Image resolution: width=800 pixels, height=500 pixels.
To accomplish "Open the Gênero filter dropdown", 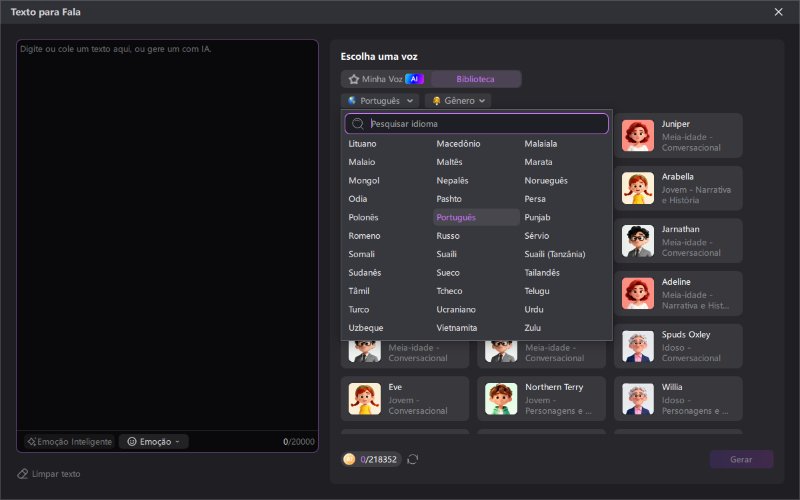I will [x=458, y=101].
